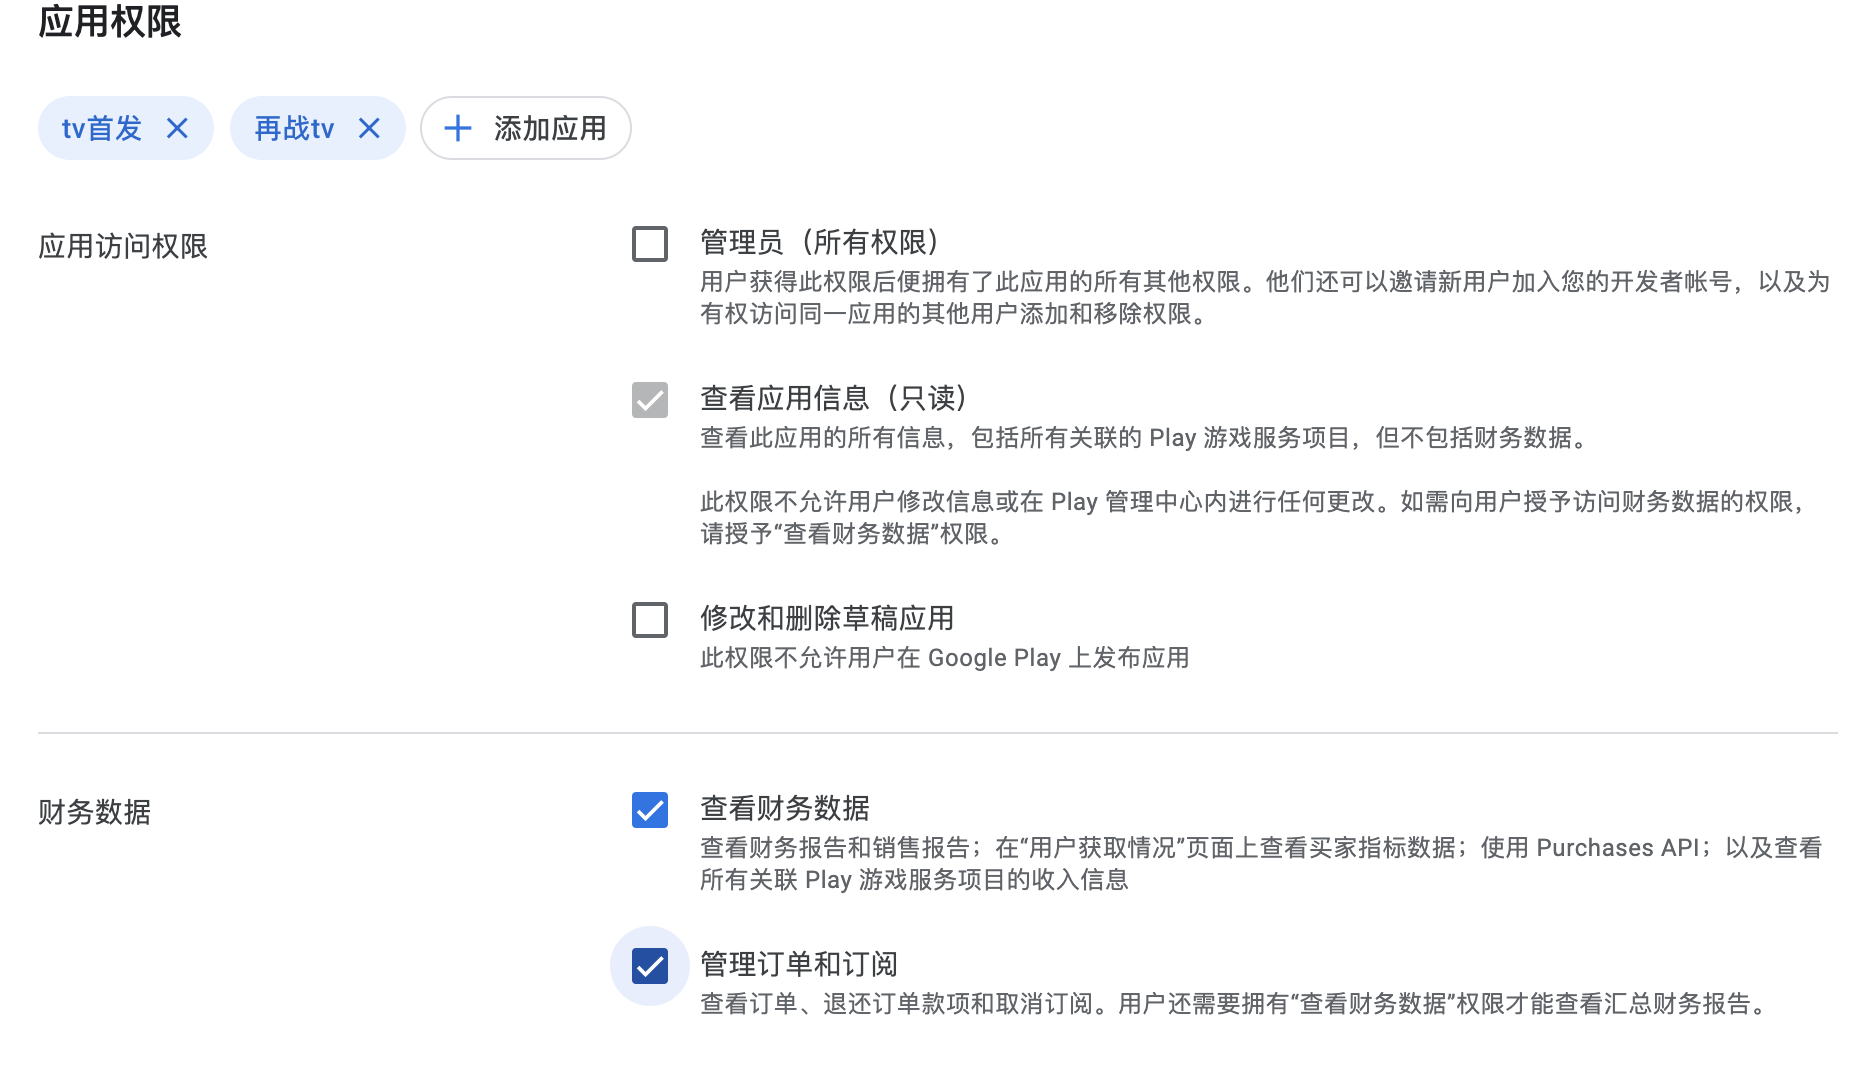
Task: Click the 财务数据 section label
Action: (95, 810)
